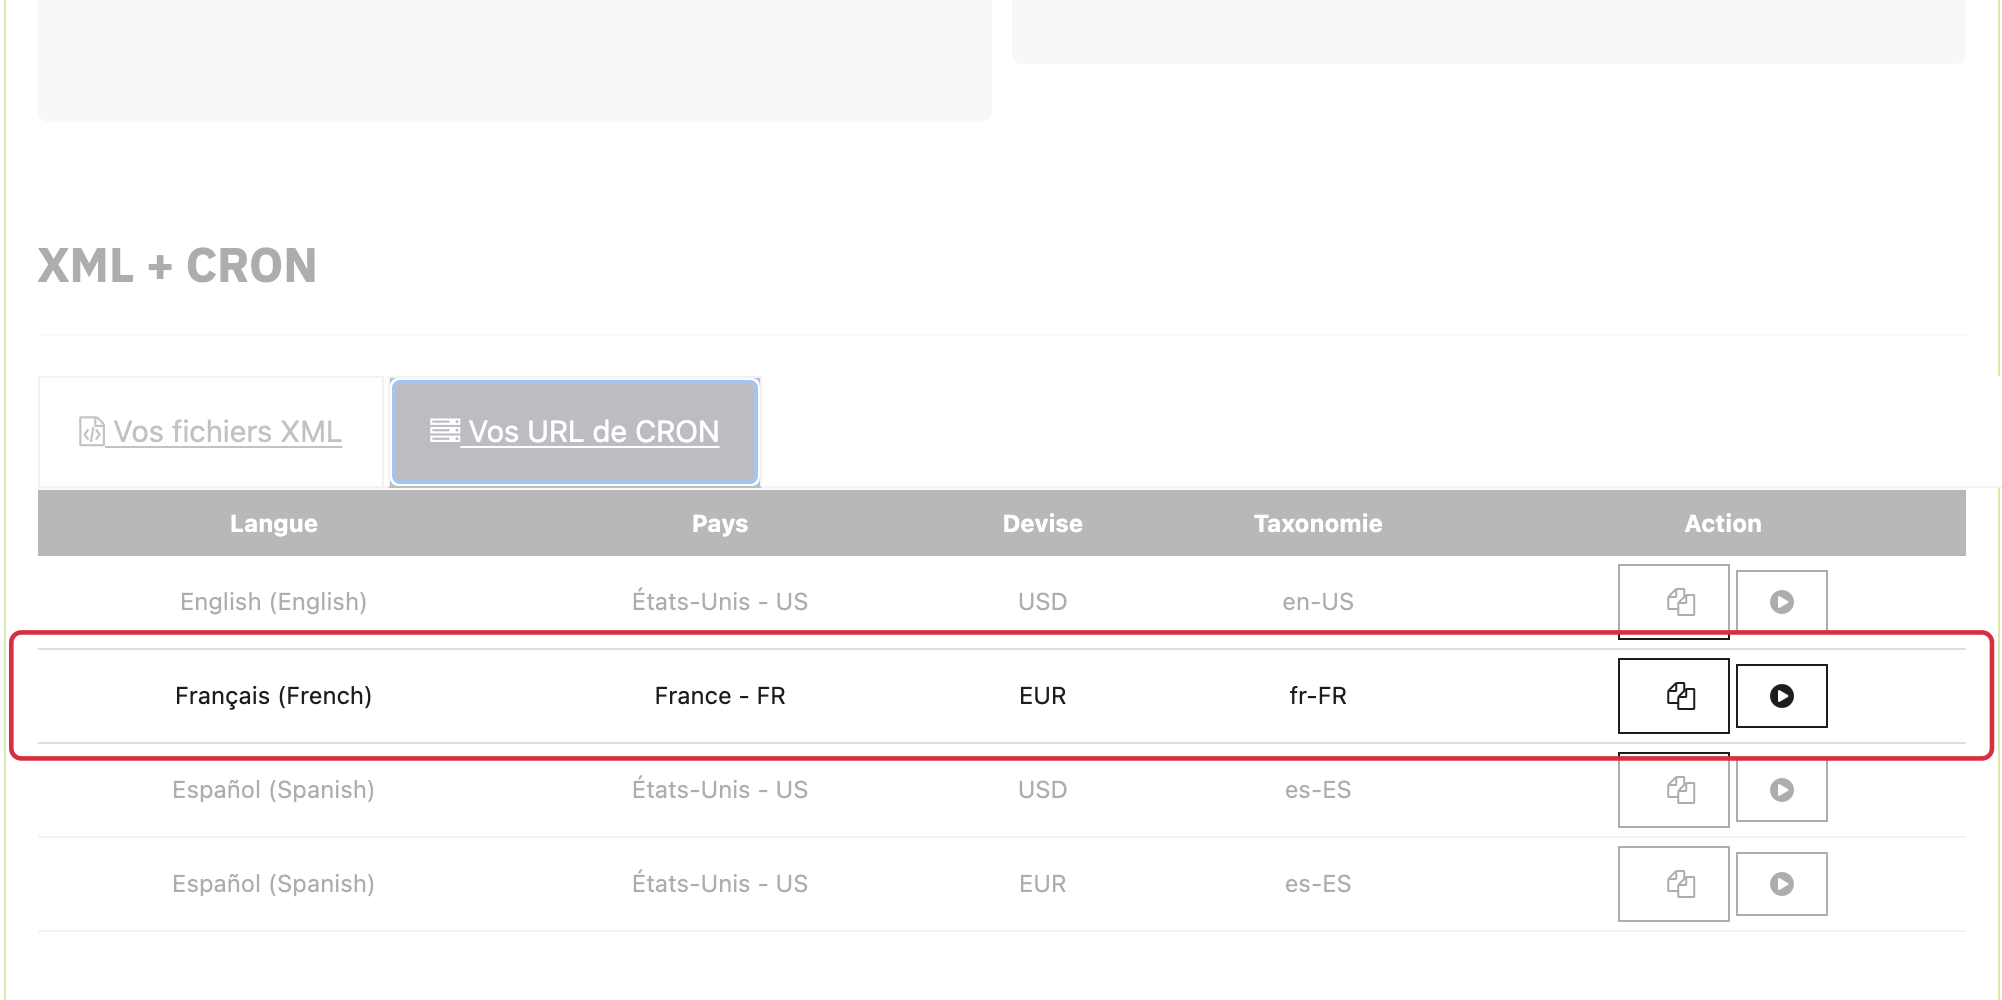Select the Vos URL de CRON tab

tap(575, 432)
